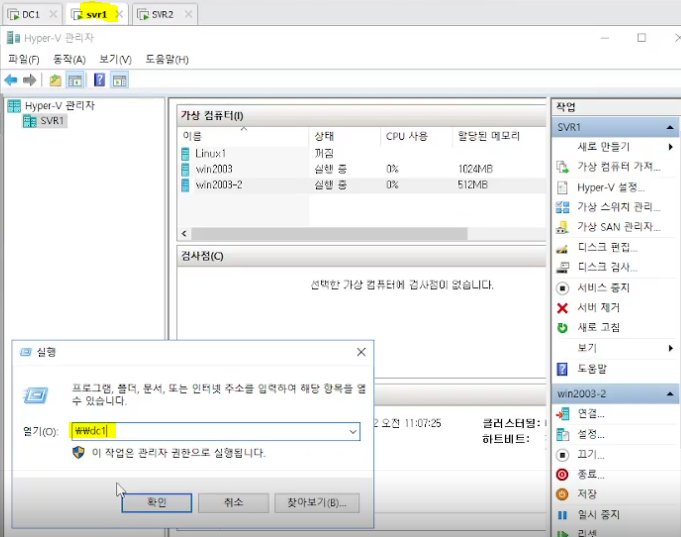681x537 pixels.
Task: Sort by the 할당된 메모리 column header
Action: click(x=499, y=136)
